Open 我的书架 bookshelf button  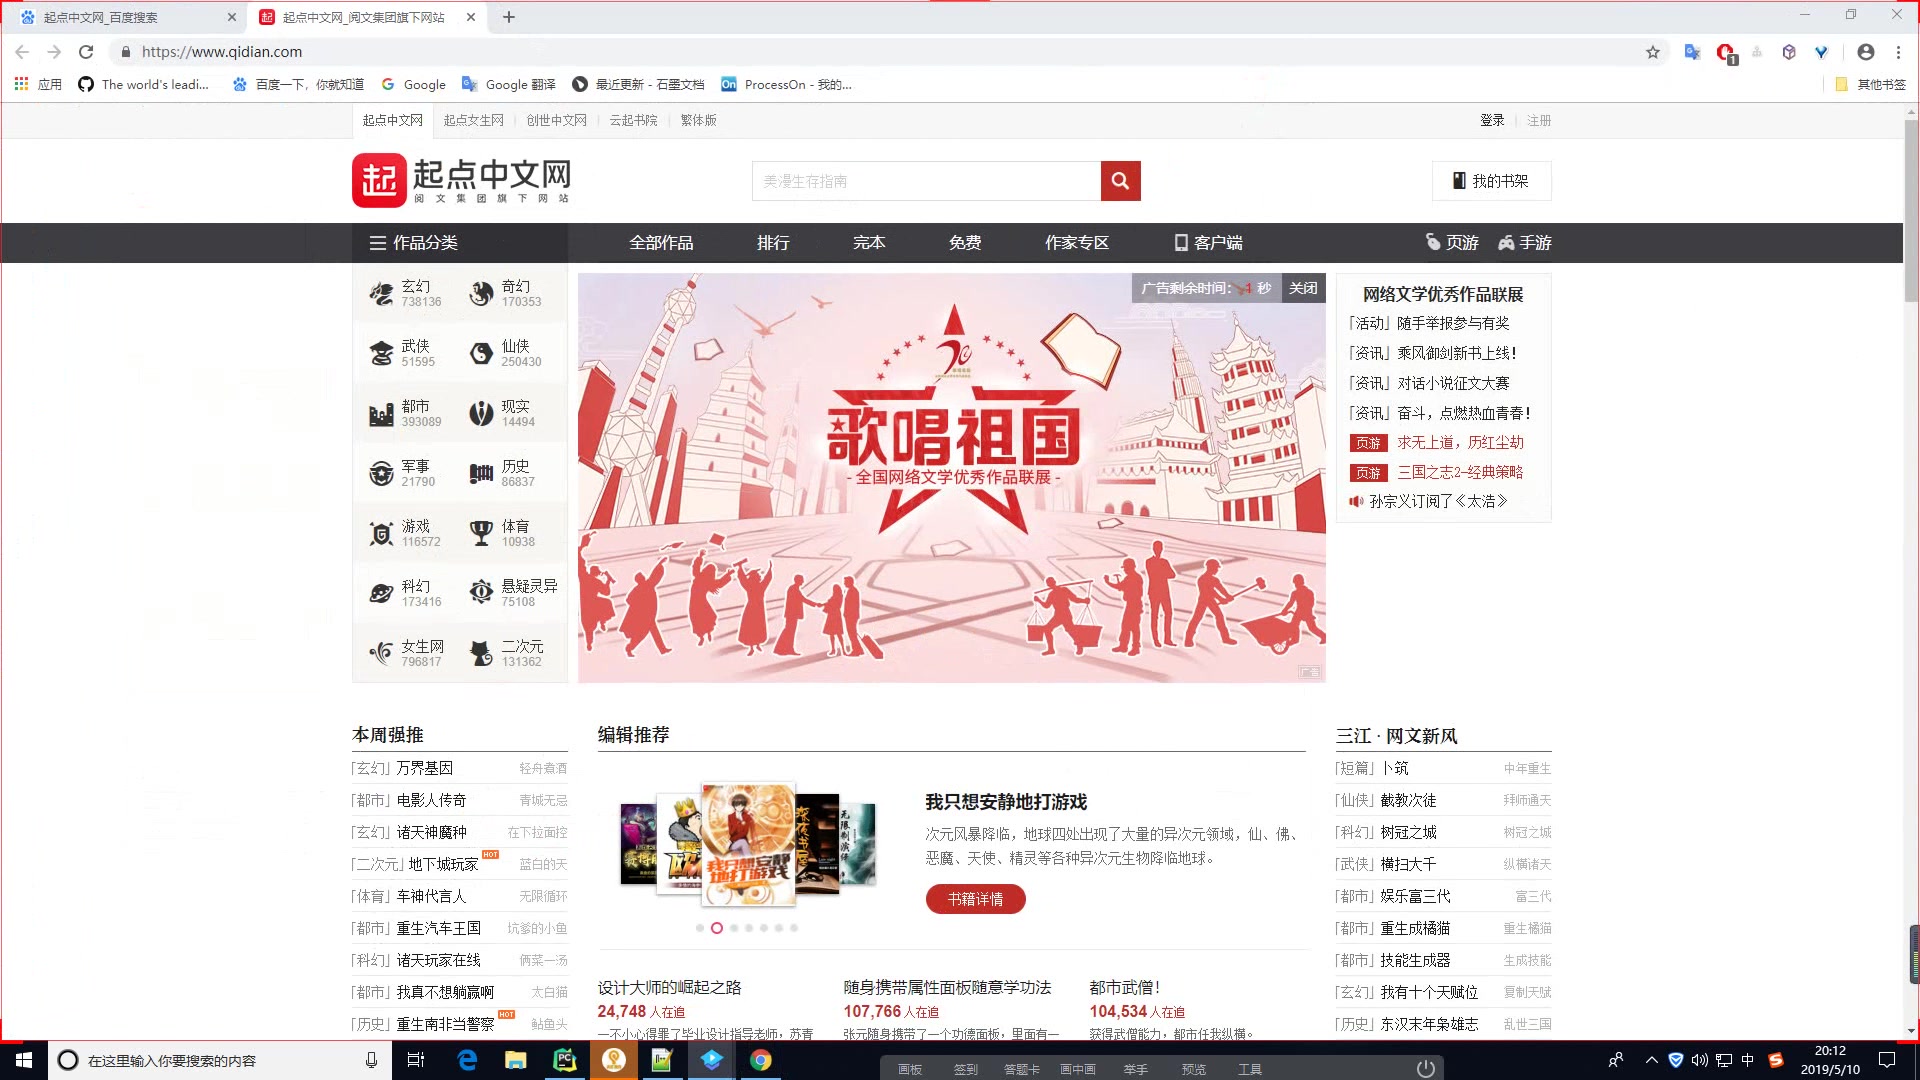coord(1491,181)
